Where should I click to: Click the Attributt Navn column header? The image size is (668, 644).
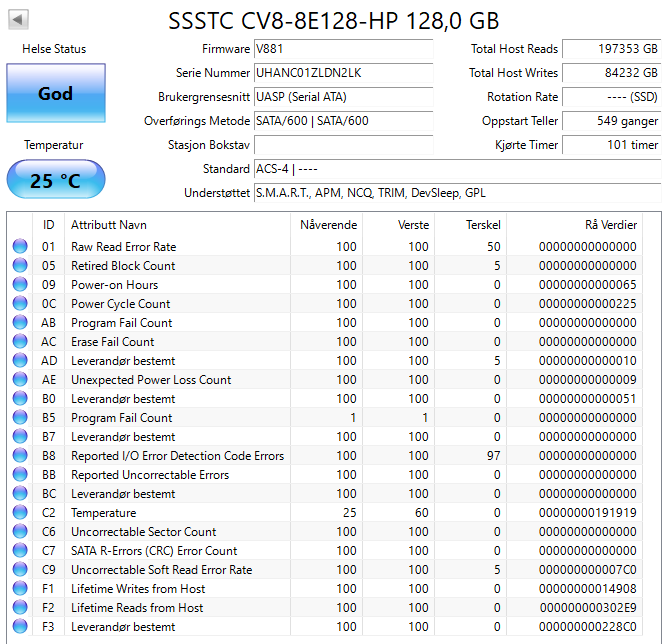point(108,225)
